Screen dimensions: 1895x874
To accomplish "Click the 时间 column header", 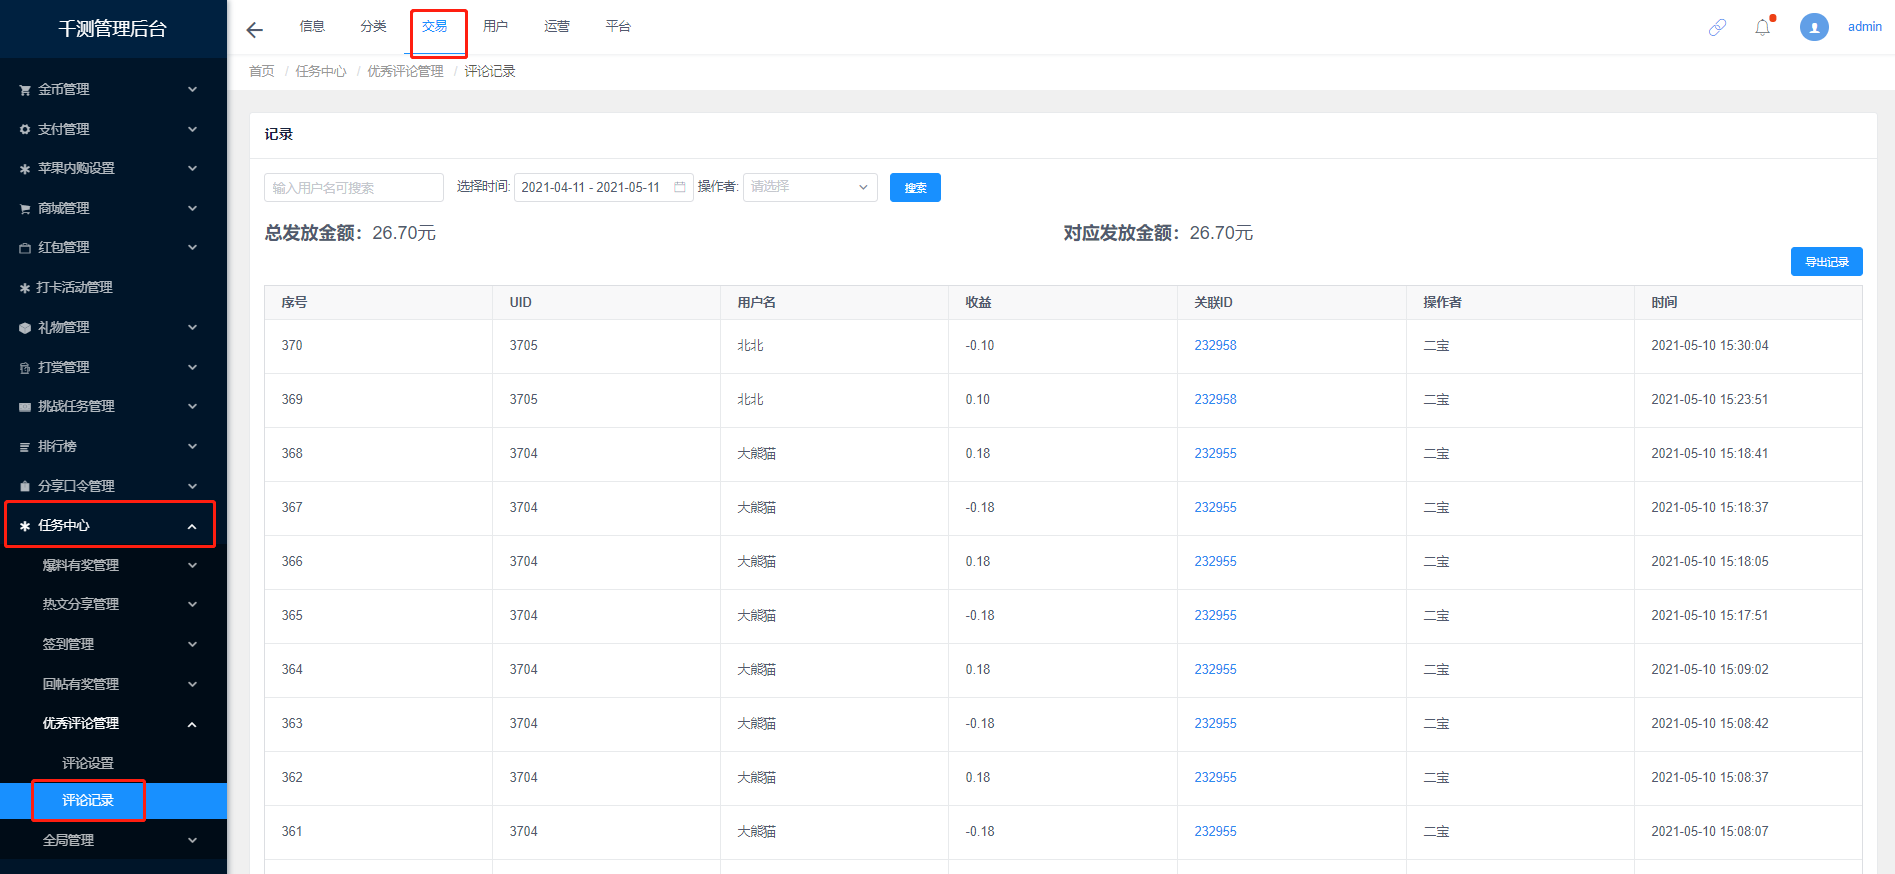I will (1664, 302).
